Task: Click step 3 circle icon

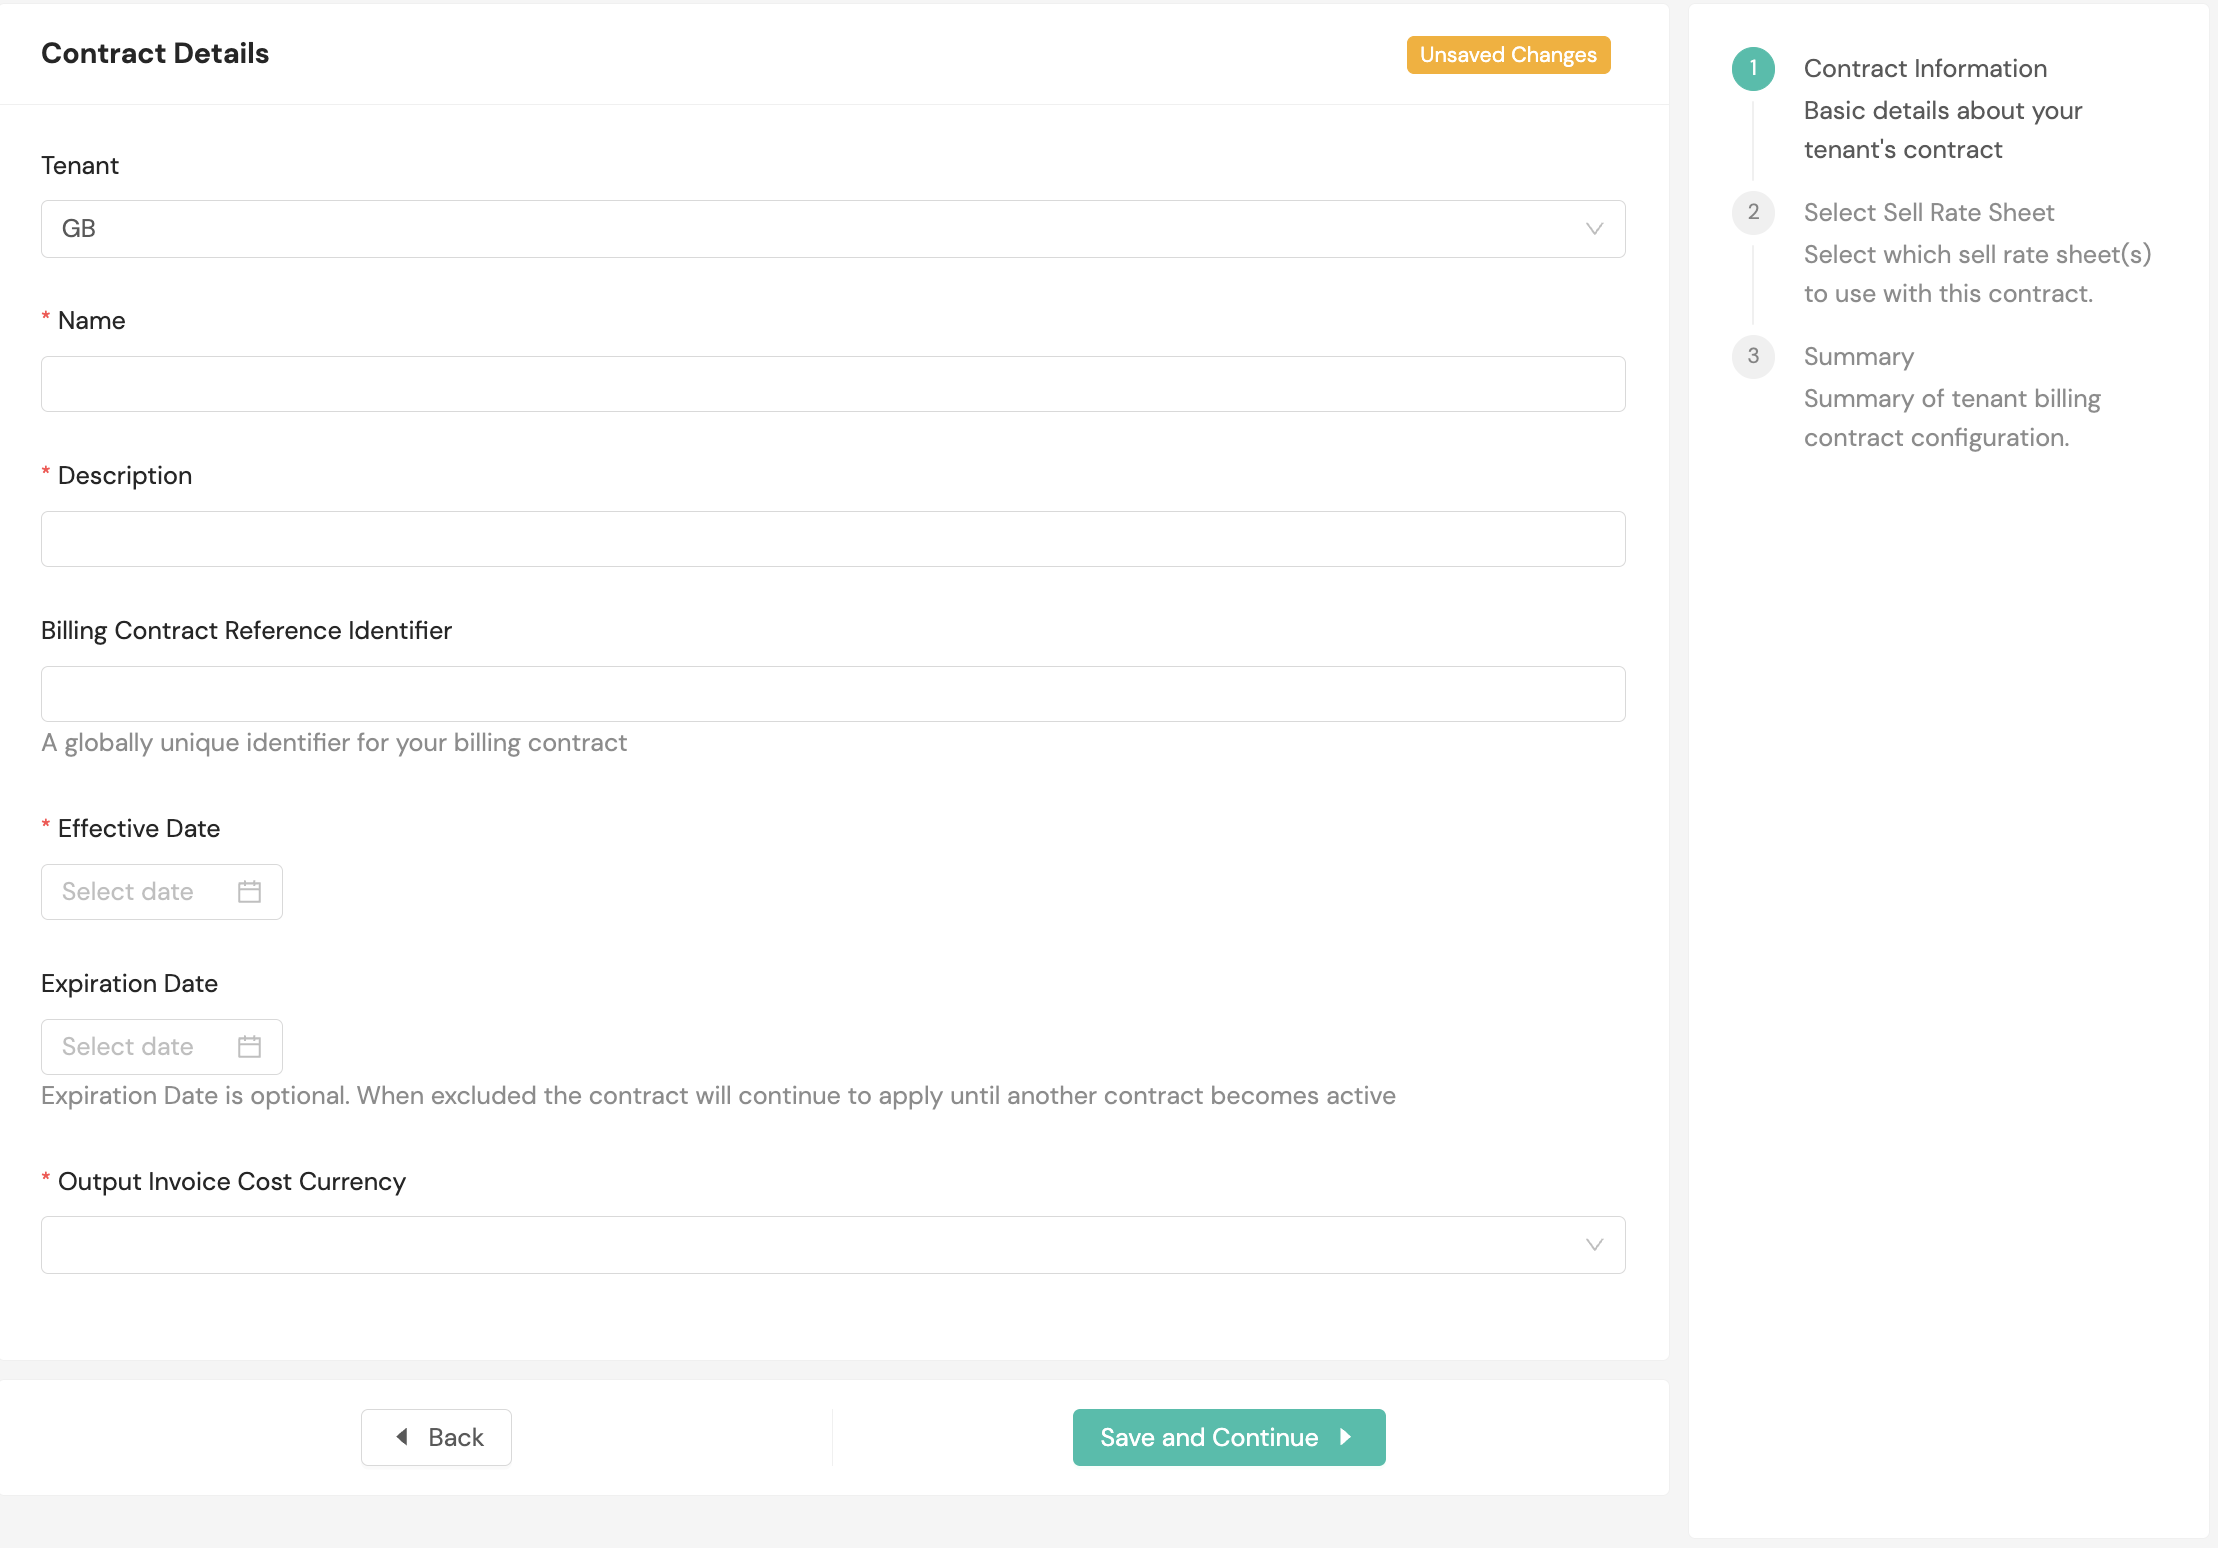Action: click(x=1753, y=356)
